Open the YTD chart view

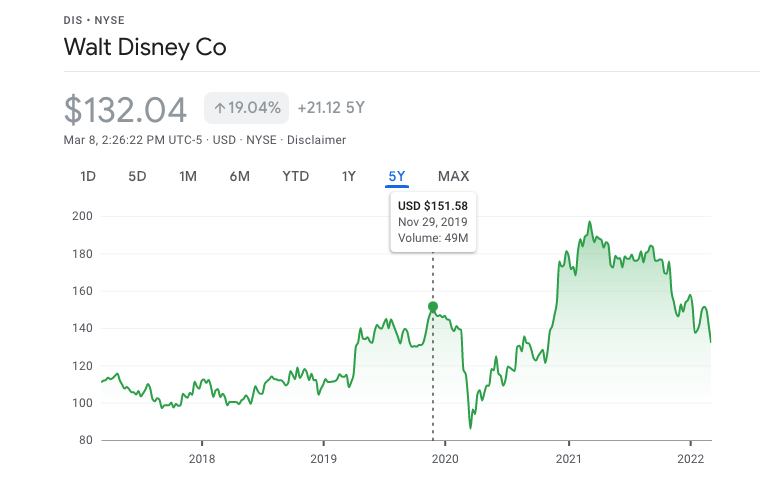pos(295,177)
